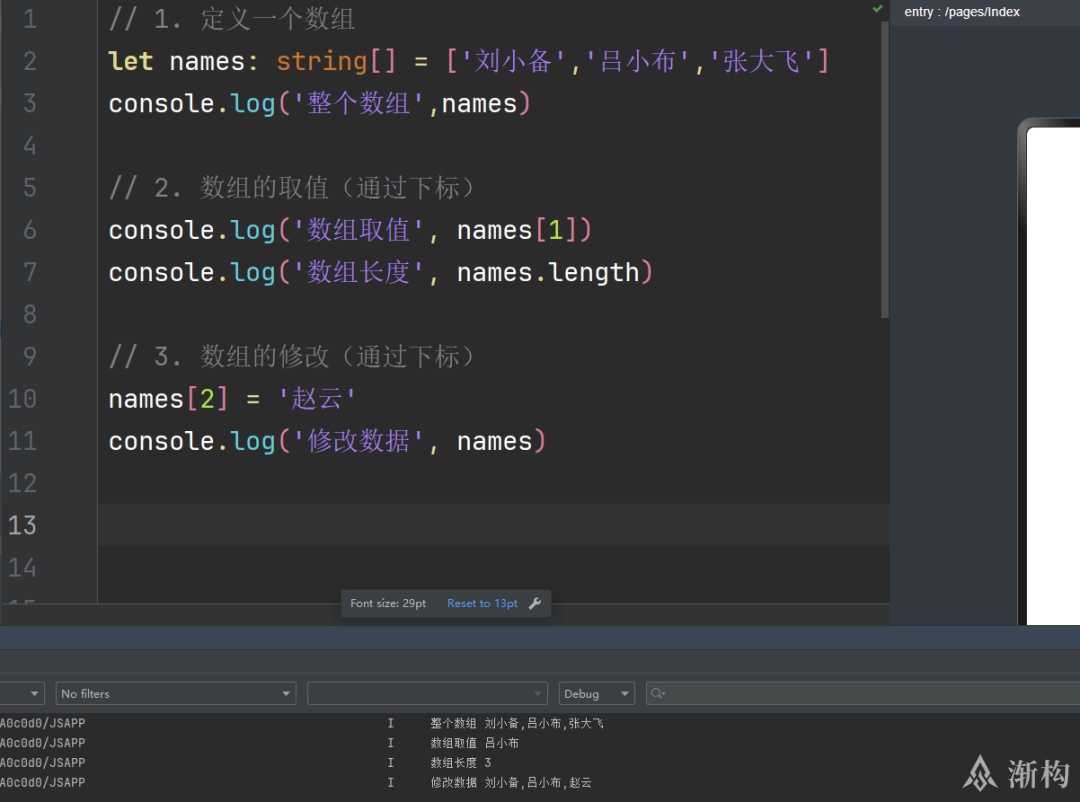Select the 'entry : /pages/Index' previewer label
The image size is (1080, 802).
(x=962, y=12)
